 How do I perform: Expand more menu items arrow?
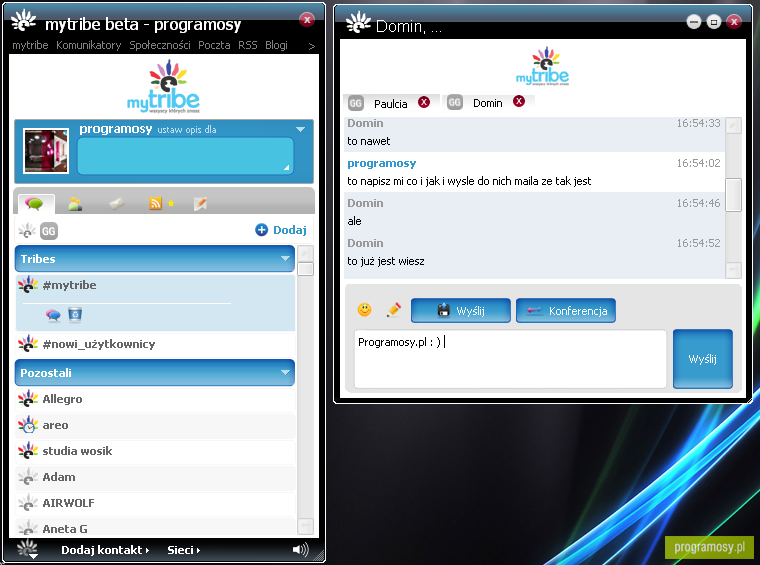[312, 46]
